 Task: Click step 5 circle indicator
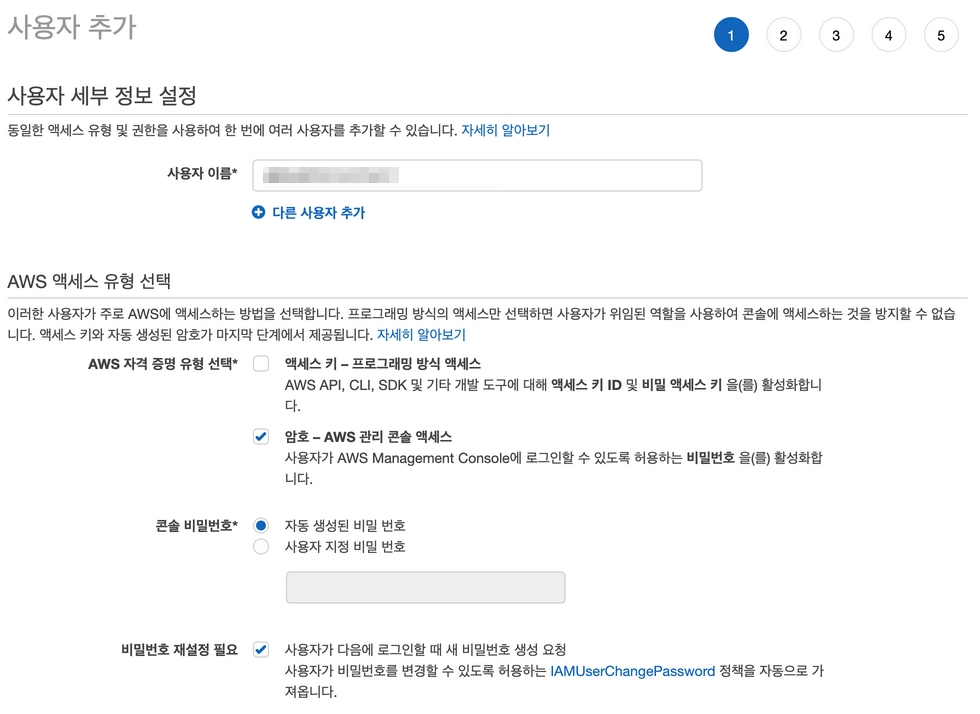(941, 35)
